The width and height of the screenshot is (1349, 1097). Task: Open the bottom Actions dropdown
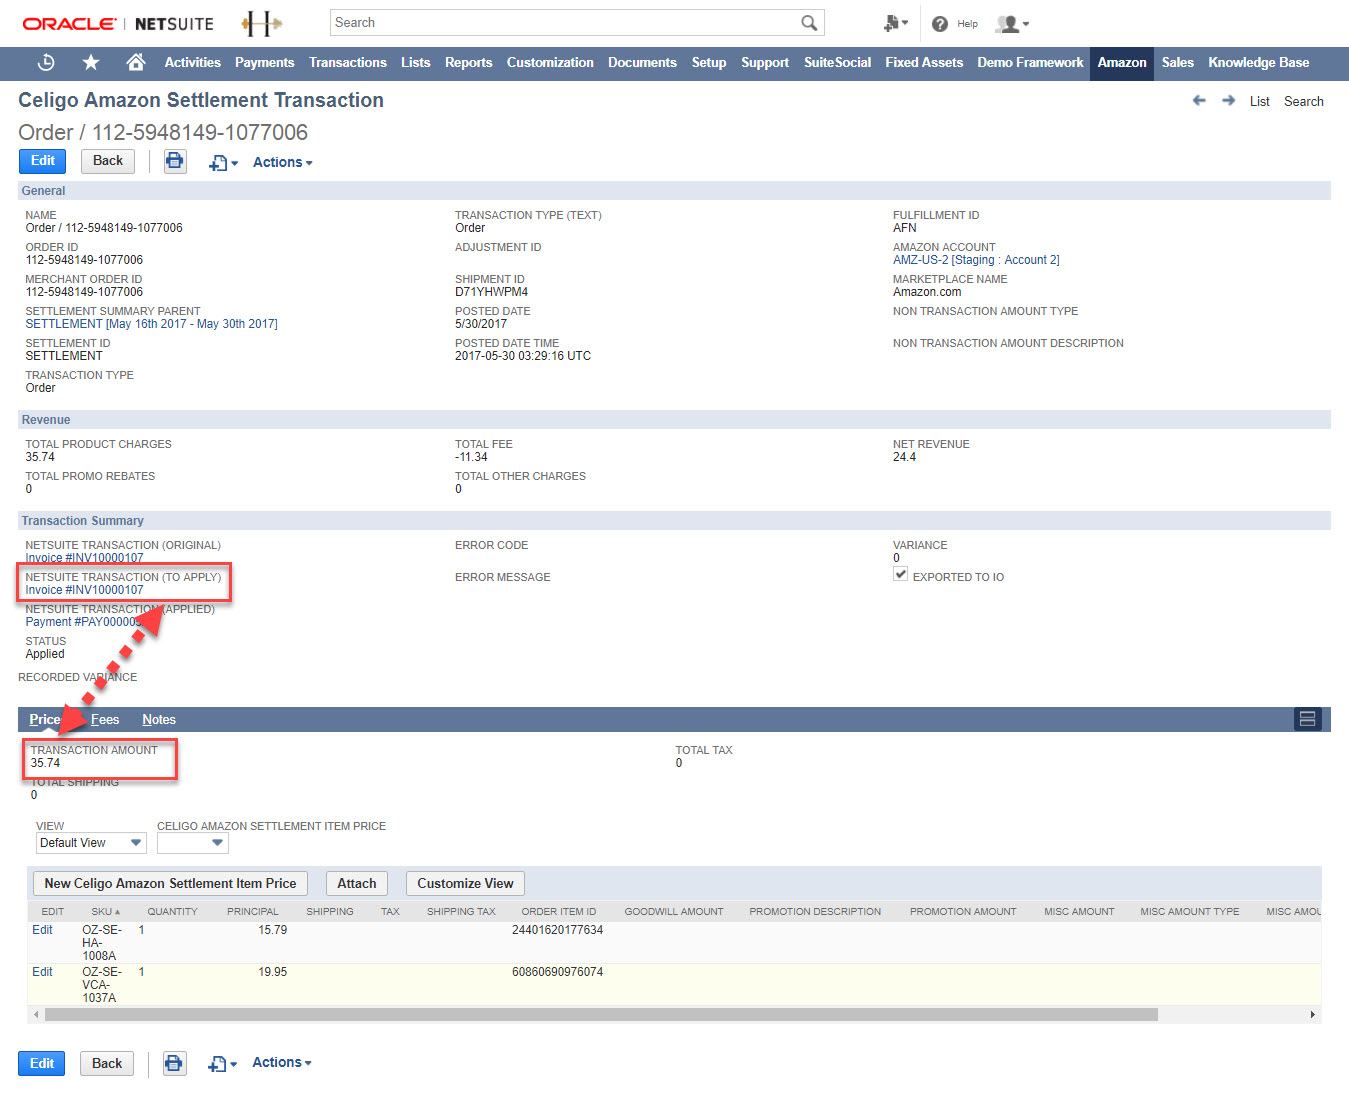[x=282, y=1062]
